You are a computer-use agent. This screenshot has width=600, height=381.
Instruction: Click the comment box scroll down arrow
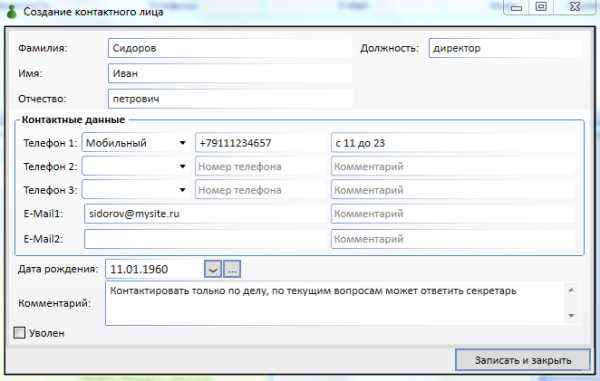[x=571, y=316]
